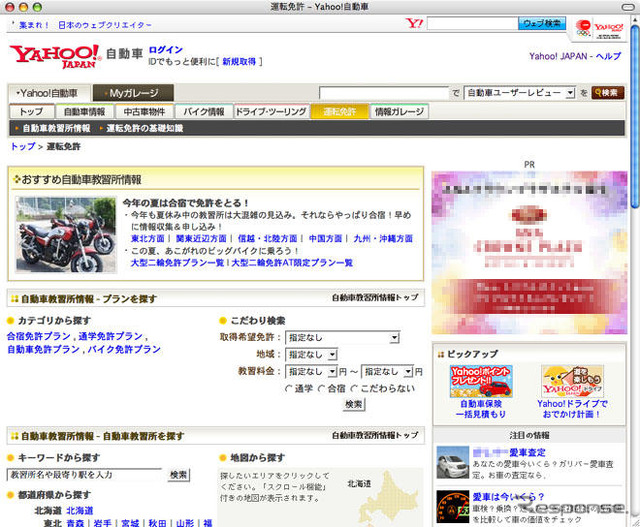Viewport: 640px width, 527px height.
Task: Click the motorcycle photo thumbnail
Action: tap(66, 234)
